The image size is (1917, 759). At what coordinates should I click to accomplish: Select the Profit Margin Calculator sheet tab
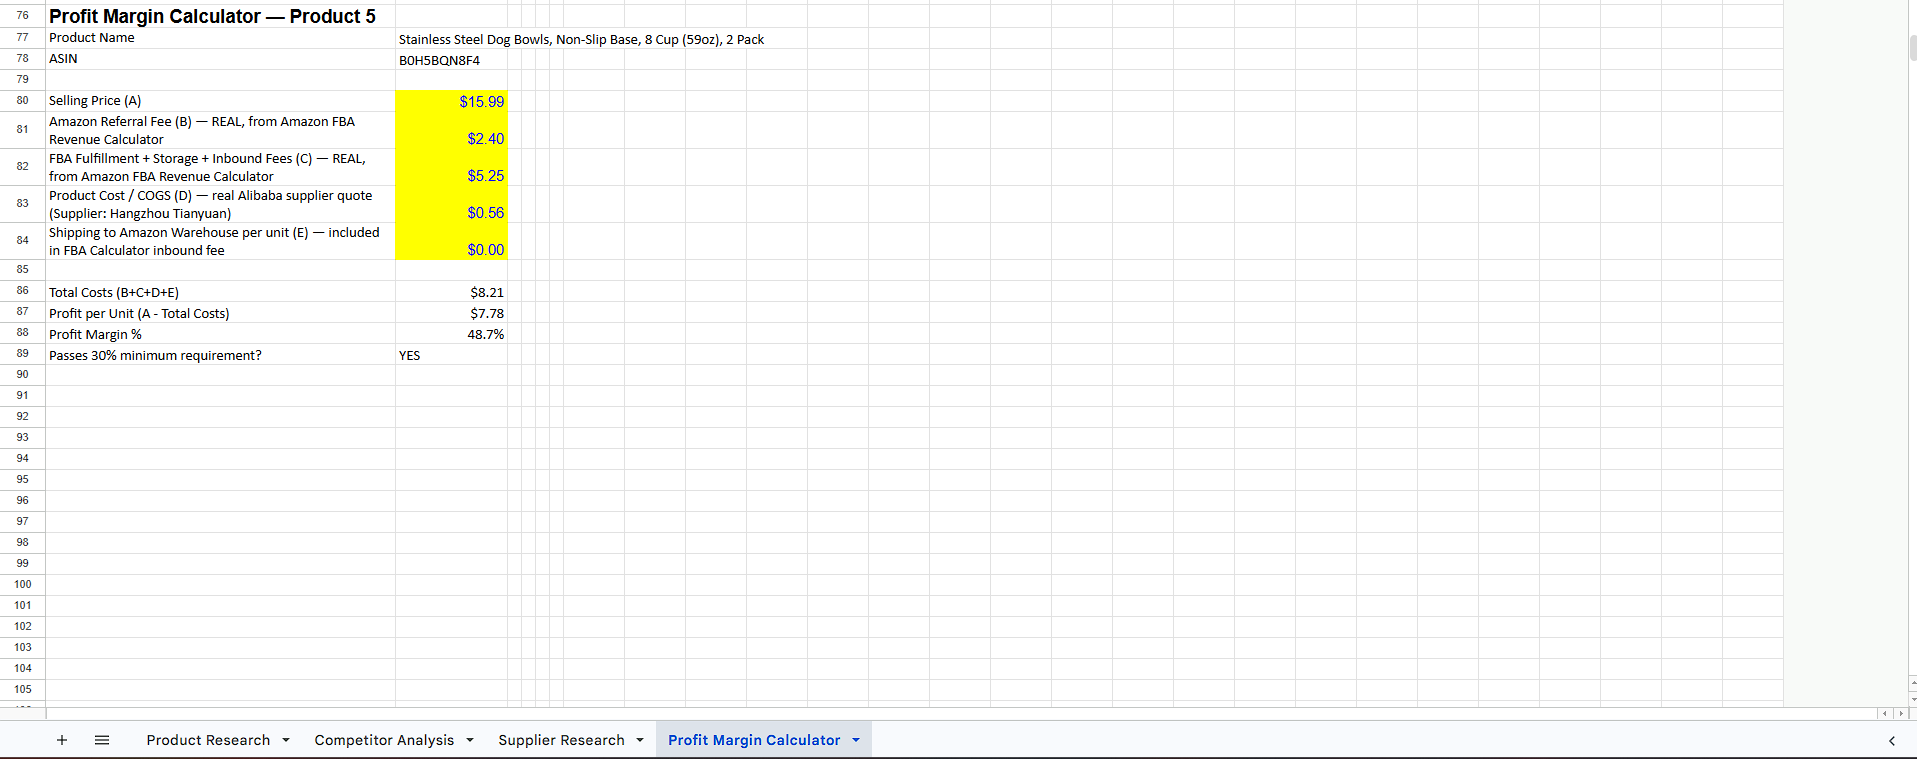[754, 740]
